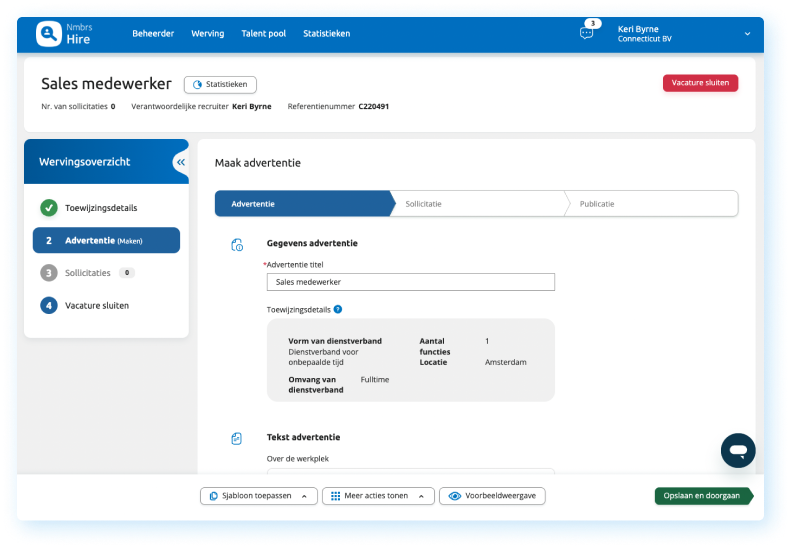Image resolution: width=792 pixels, height=548 pixels.
Task: Click the Tekst advertentie section icon
Action: tap(236, 438)
